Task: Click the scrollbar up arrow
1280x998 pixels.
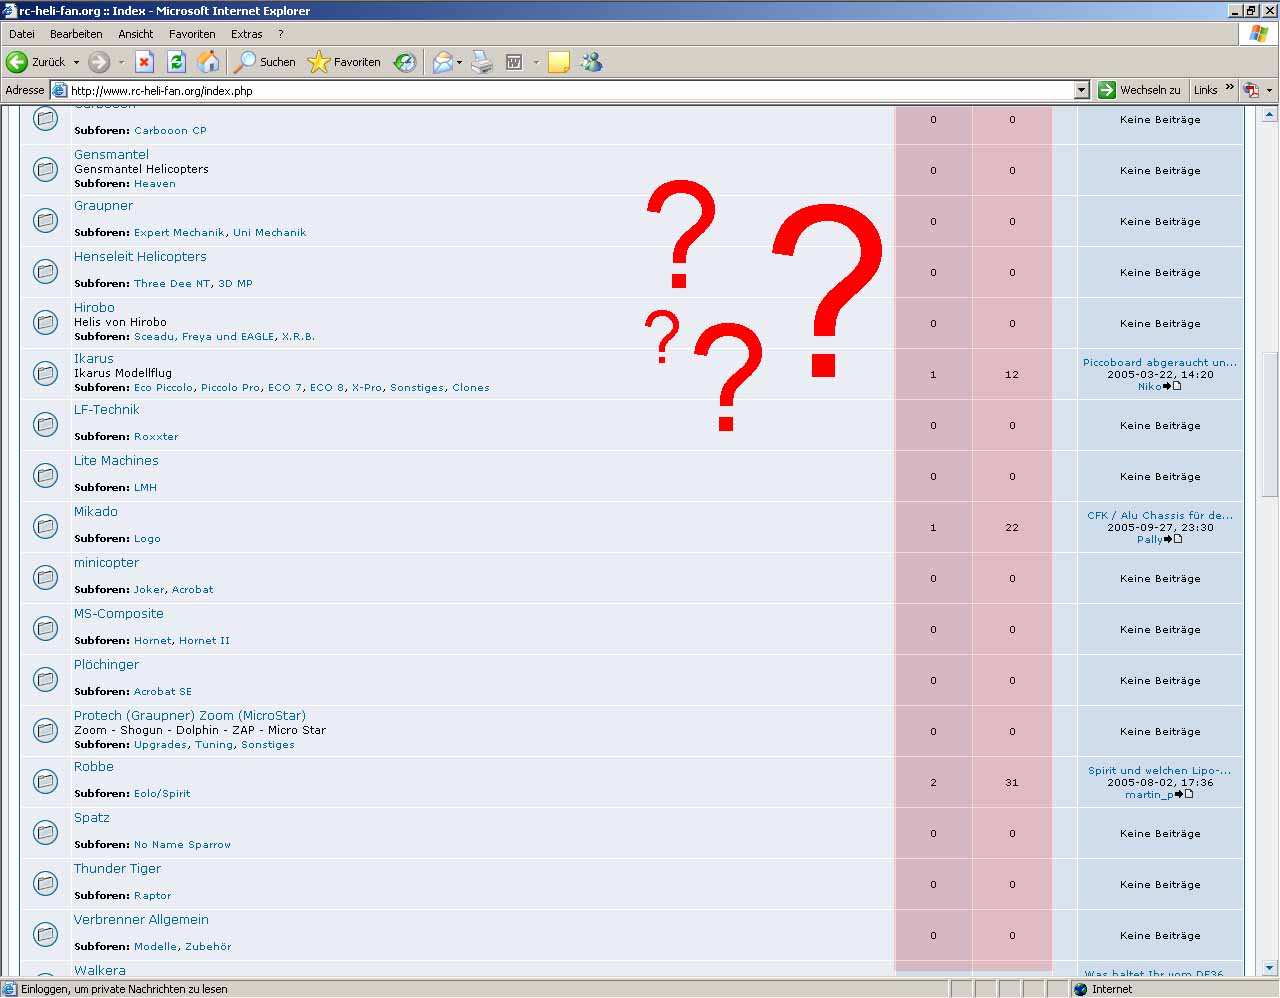Action: pyautogui.click(x=1270, y=115)
